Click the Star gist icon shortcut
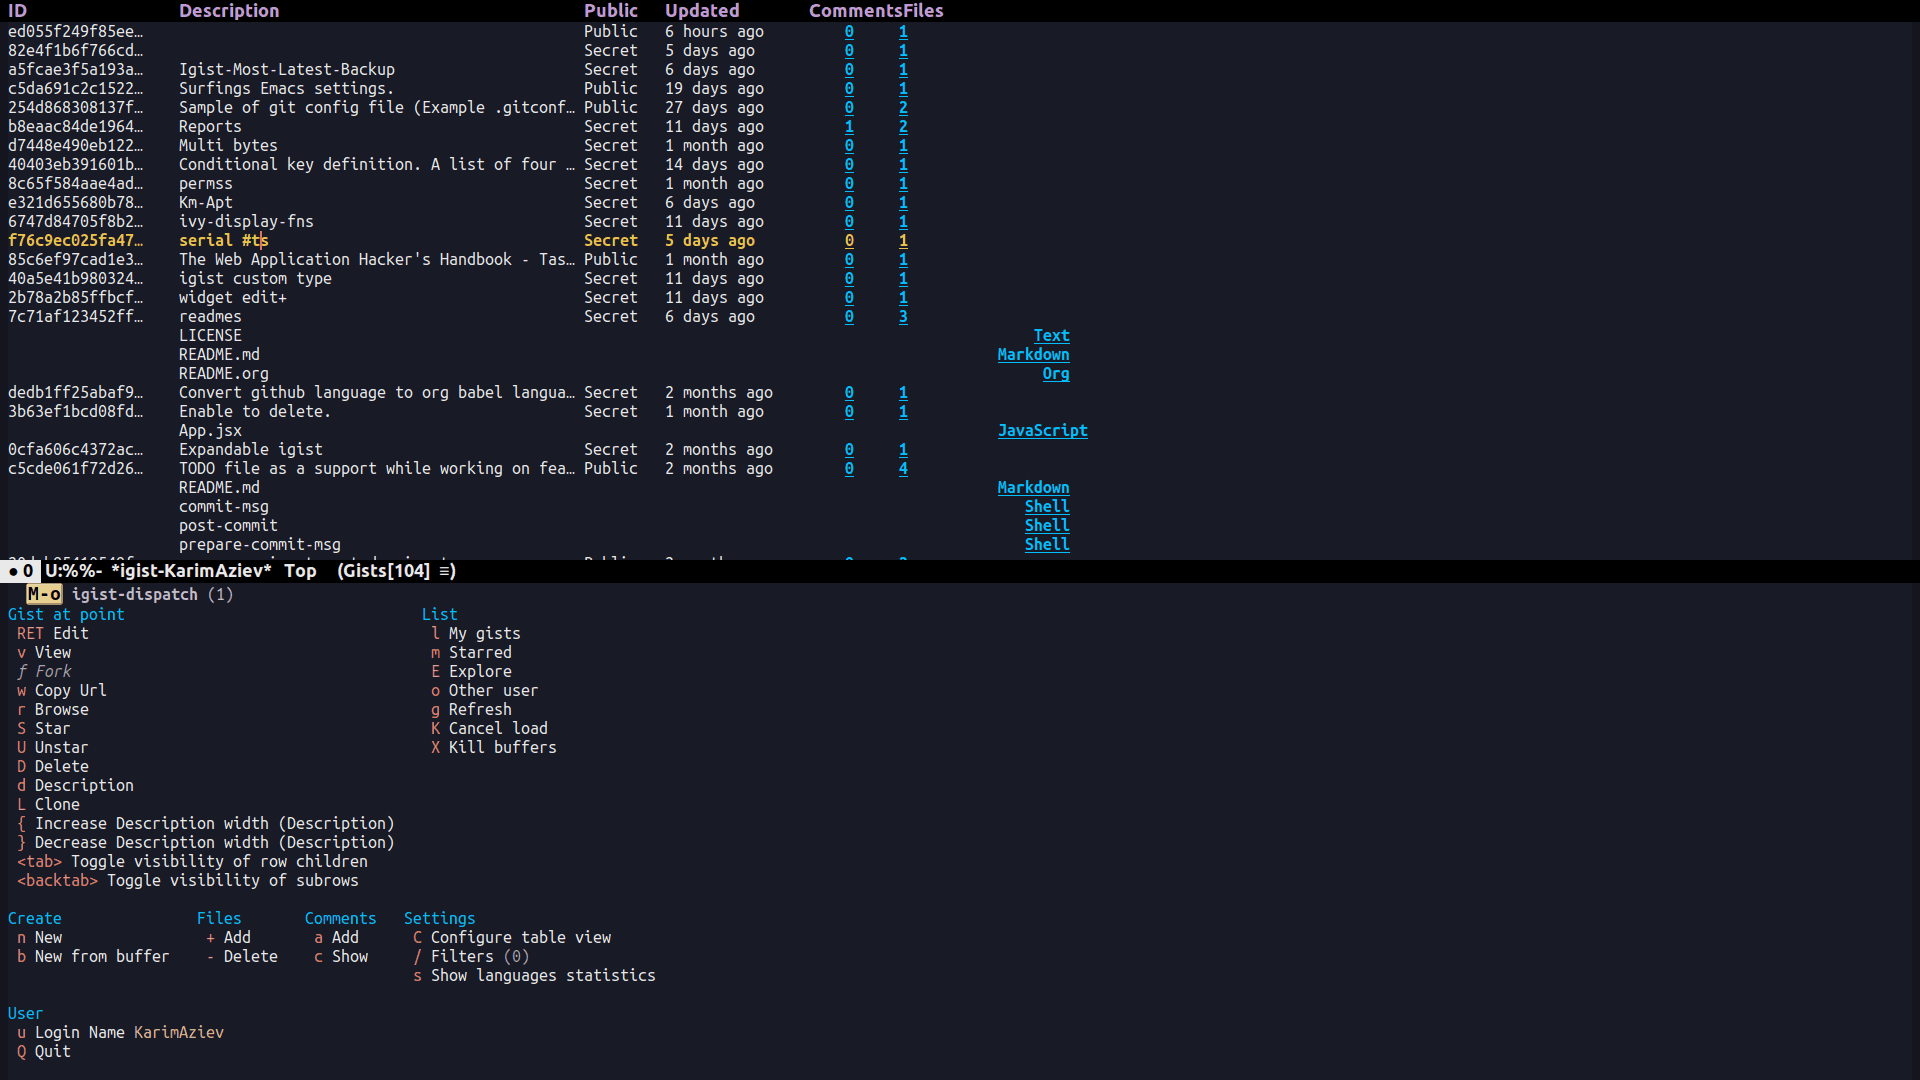The height and width of the screenshot is (1080, 1920). (20, 728)
